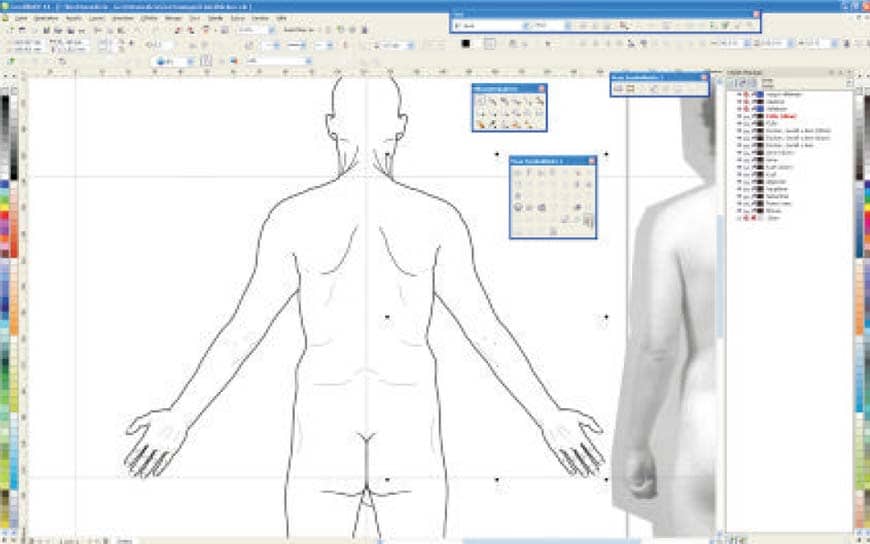Click highlighted bottom-right icon in large floating toolbar
870x544 pixels.
coord(588,220)
